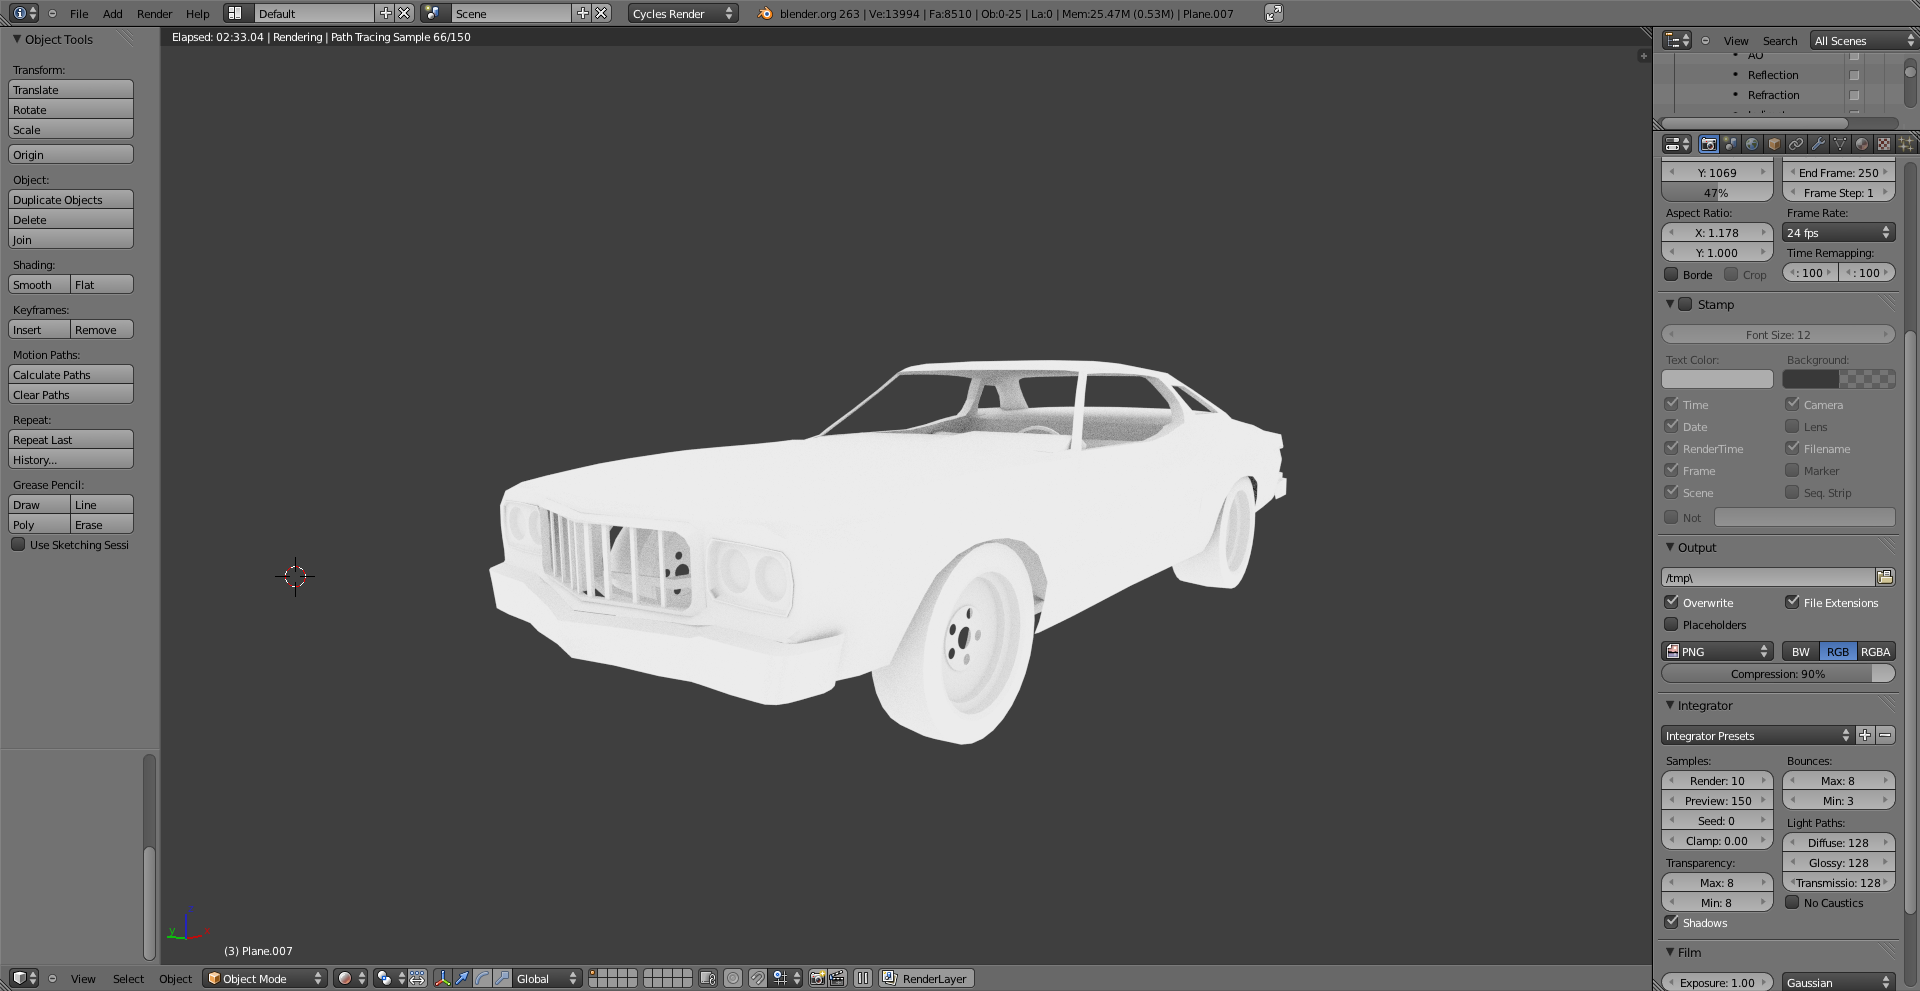The width and height of the screenshot is (1920, 991).
Task: Open the Modifiers wrench tab
Action: coord(1818,144)
